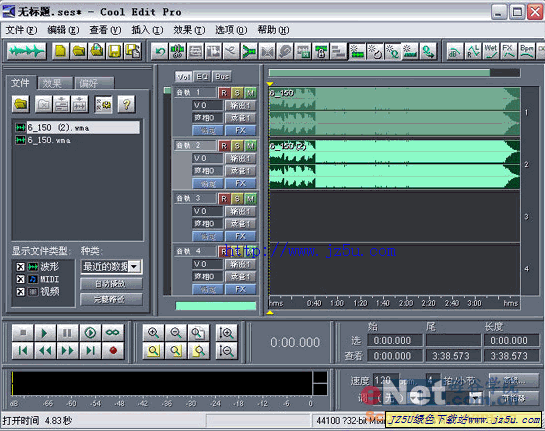Image resolution: width=545 pixels, height=431 pixels.
Task: Toggle the FX envelope toolbar icon
Action: click(x=509, y=52)
